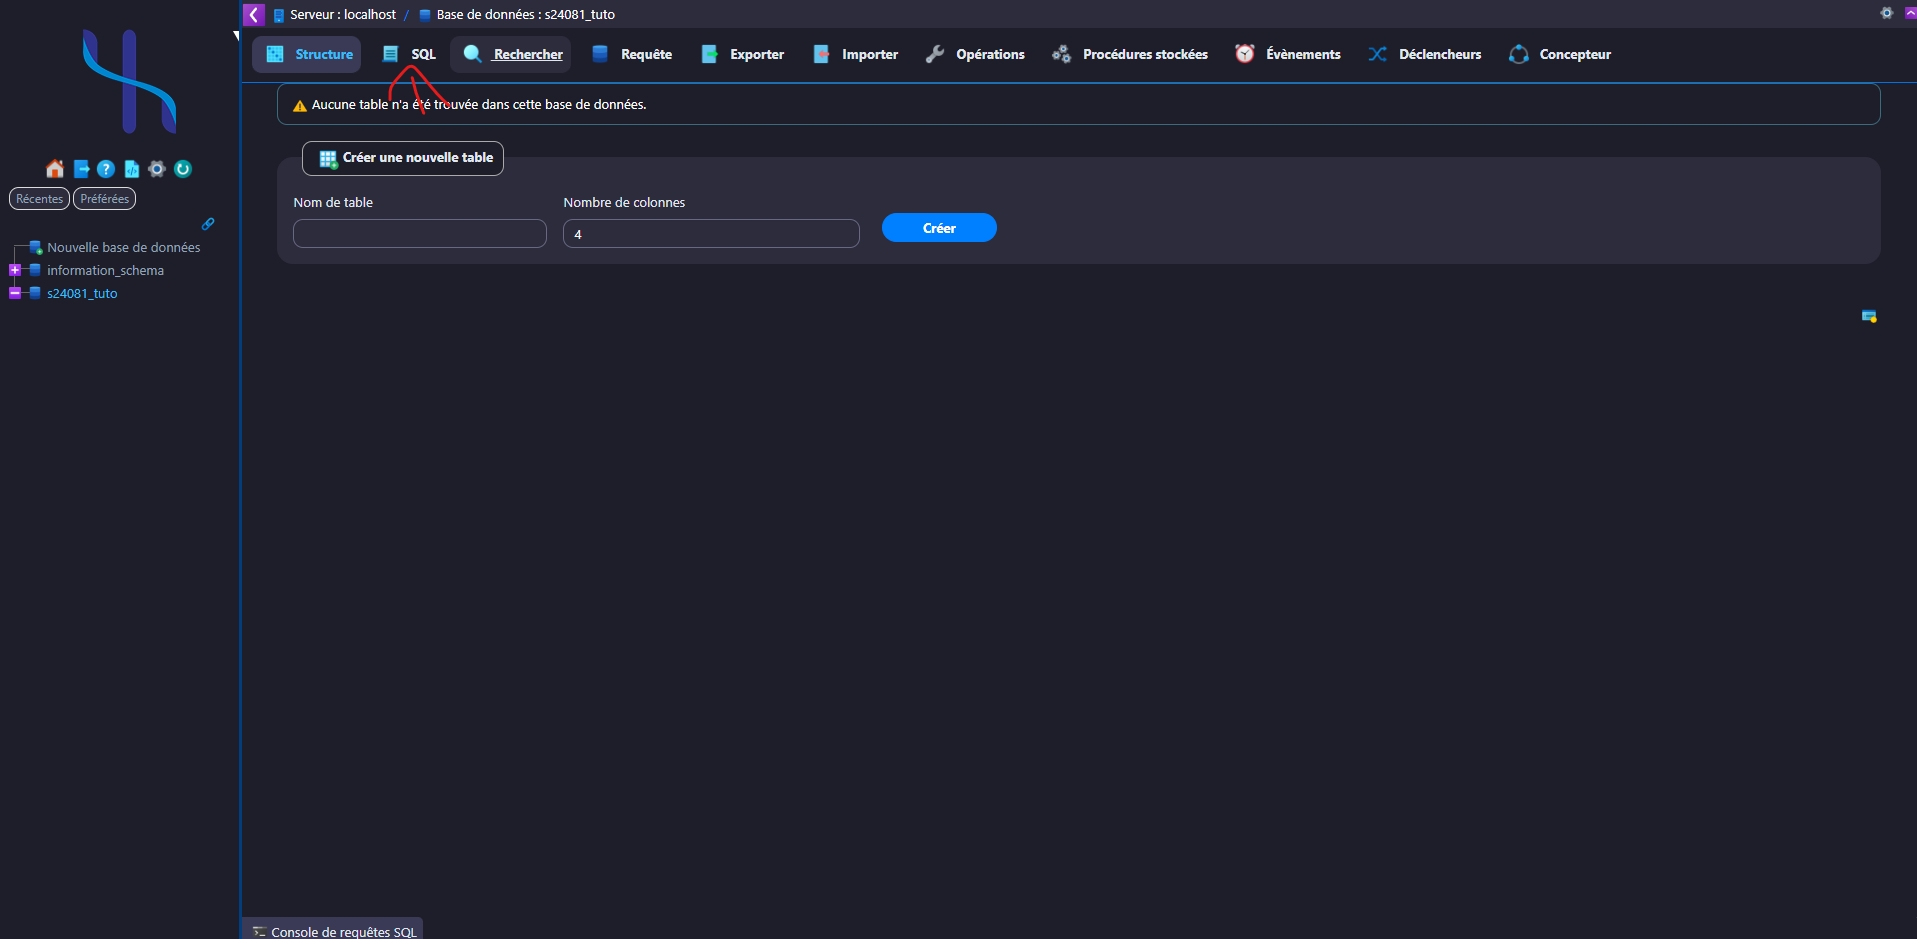Collapse the top menu with purple chevron
1917x939 pixels.
[x=1909, y=13]
